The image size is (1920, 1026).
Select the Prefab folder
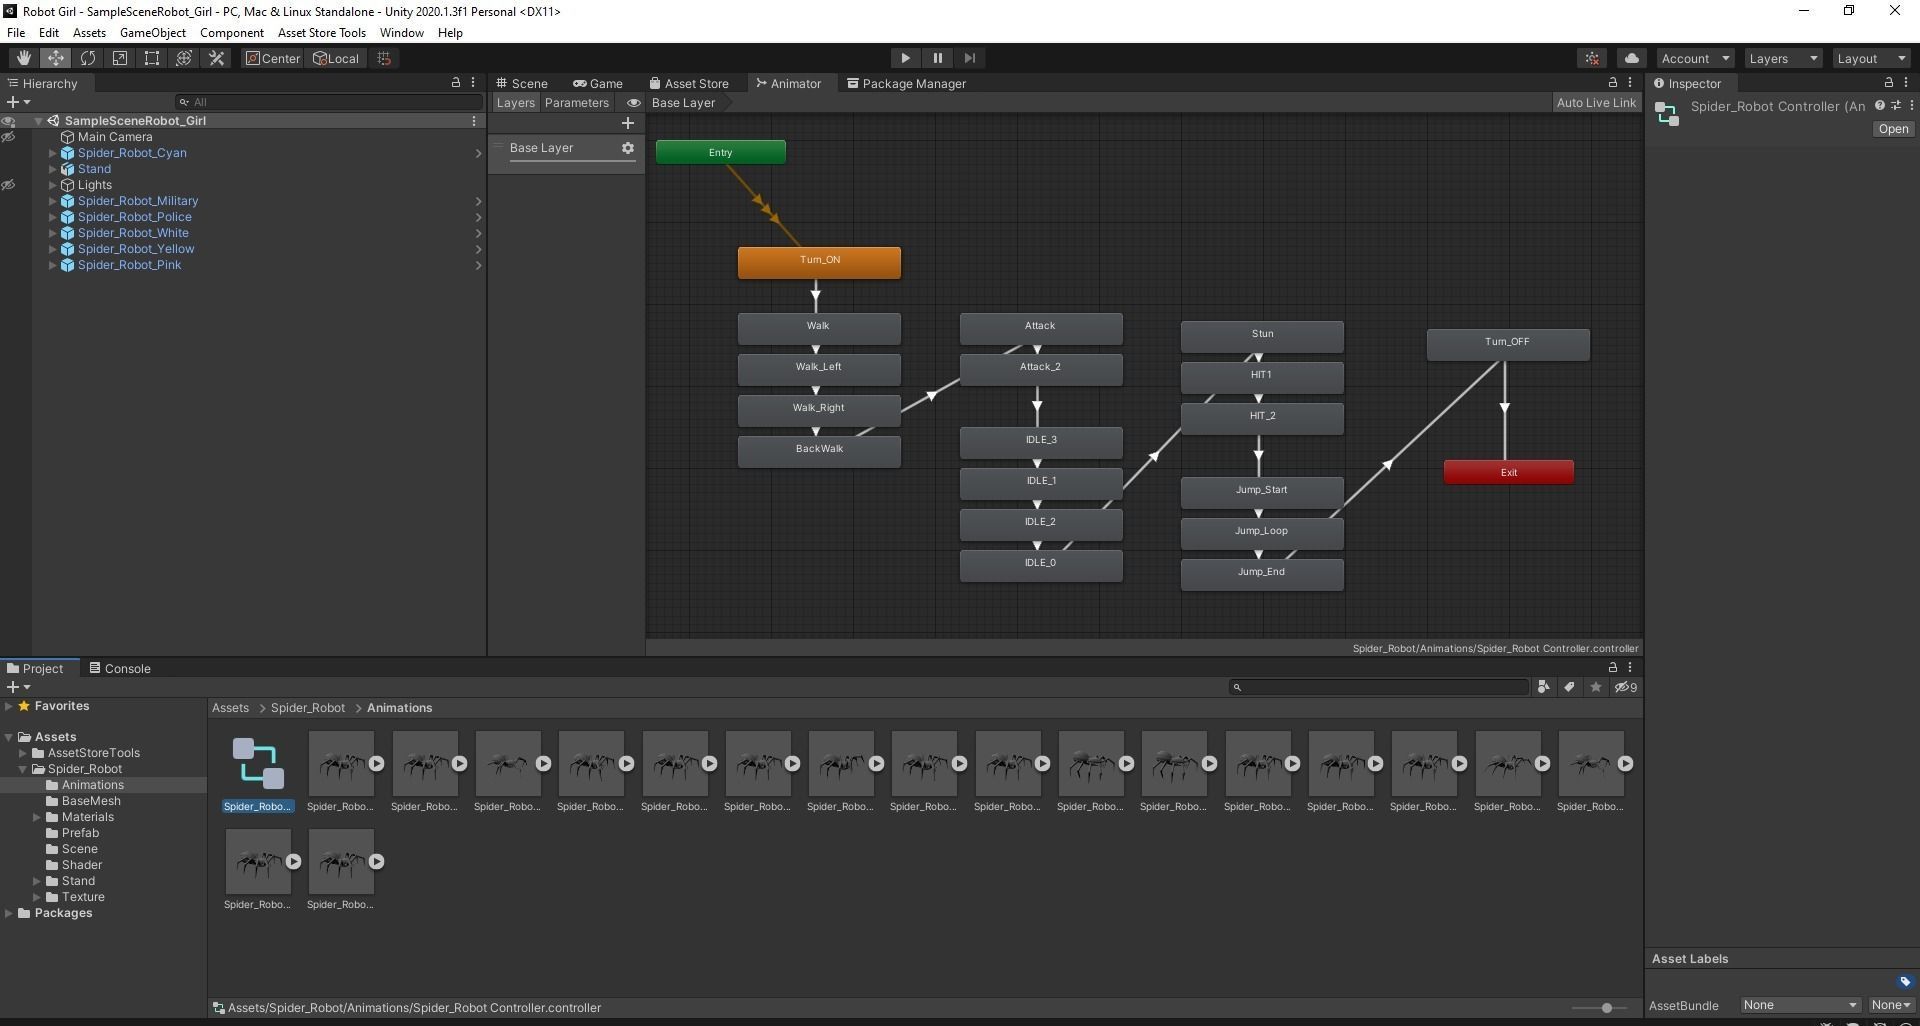[x=80, y=833]
